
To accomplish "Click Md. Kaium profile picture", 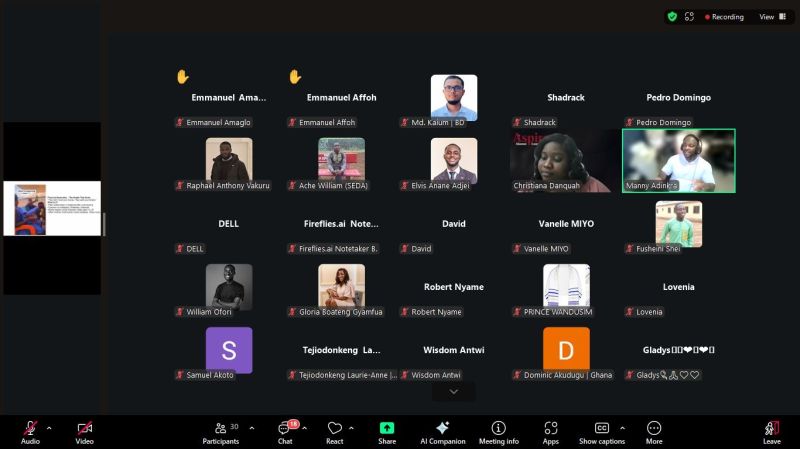I will [454, 97].
